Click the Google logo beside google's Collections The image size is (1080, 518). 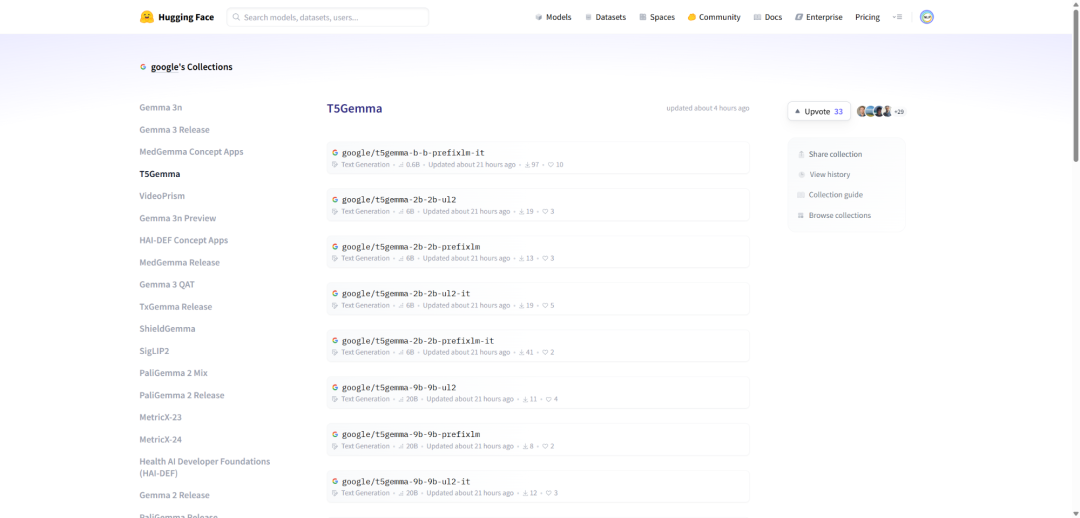[x=143, y=67]
